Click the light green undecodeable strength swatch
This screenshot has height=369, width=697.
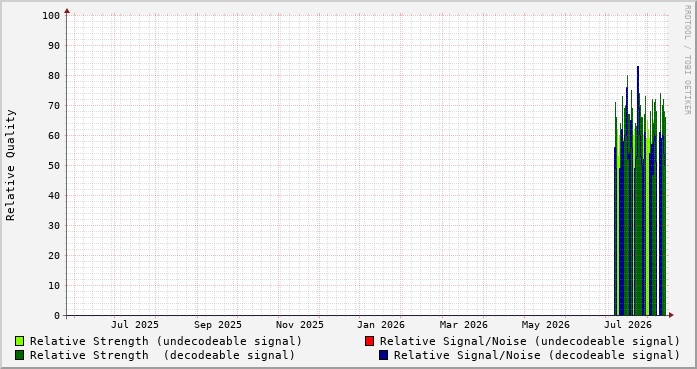pyautogui.click(x=20, y=341)
